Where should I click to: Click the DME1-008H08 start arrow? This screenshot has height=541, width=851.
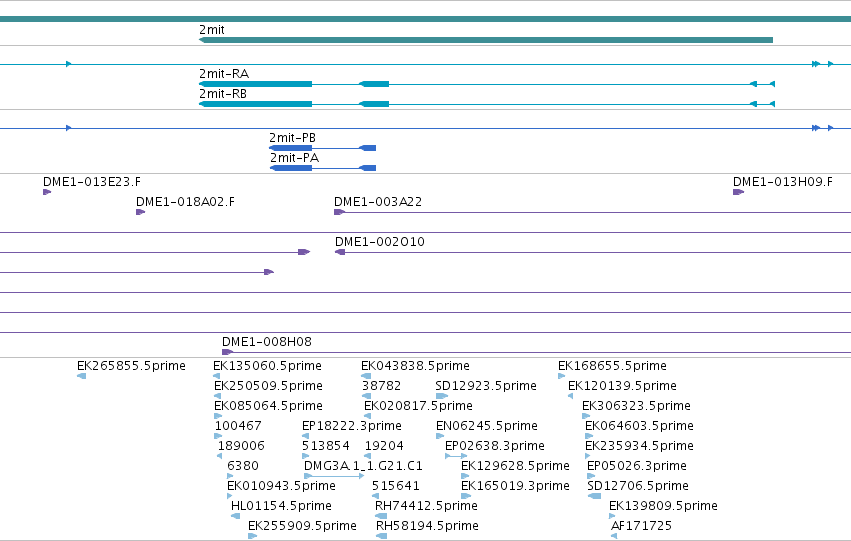click(227, 352)
